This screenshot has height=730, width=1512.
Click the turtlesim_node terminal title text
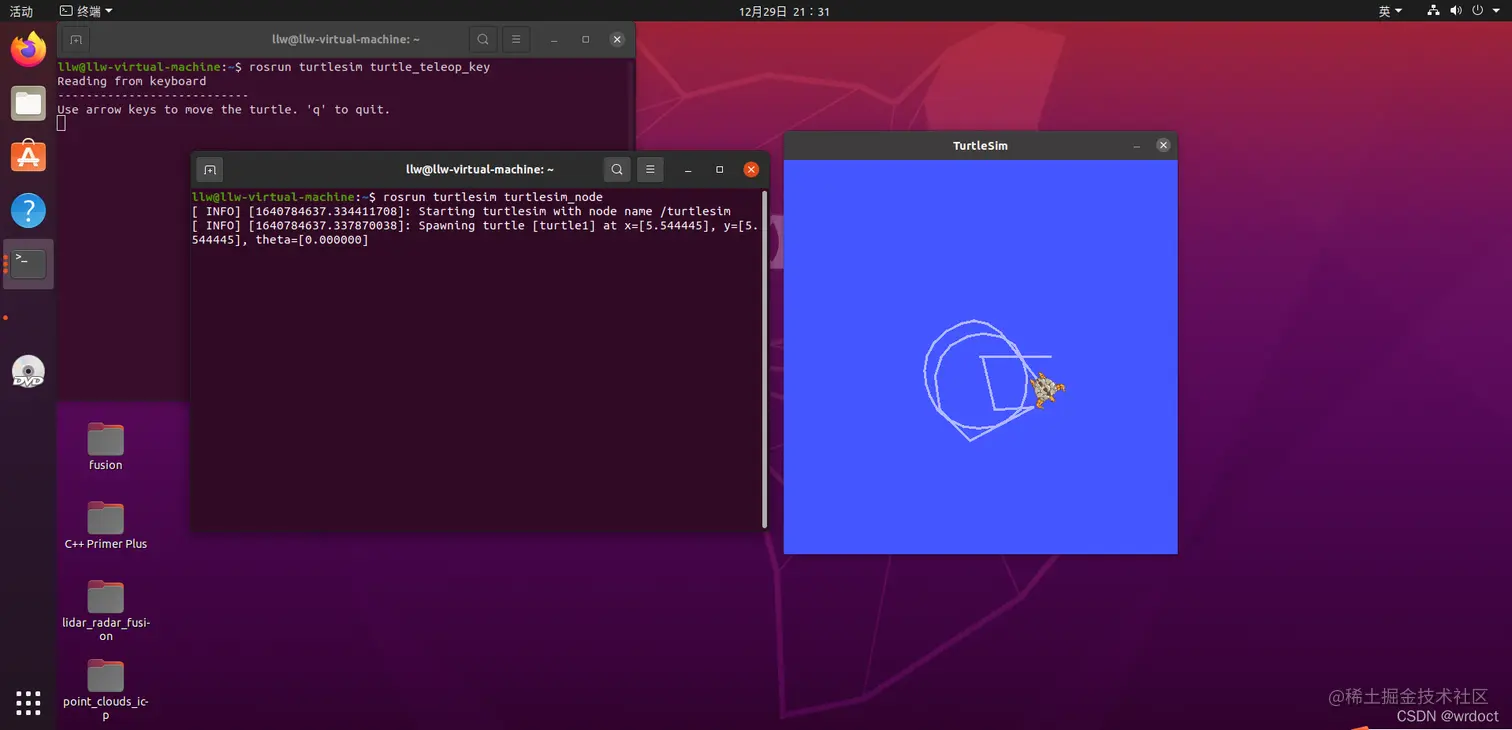[x=480, y=170]
